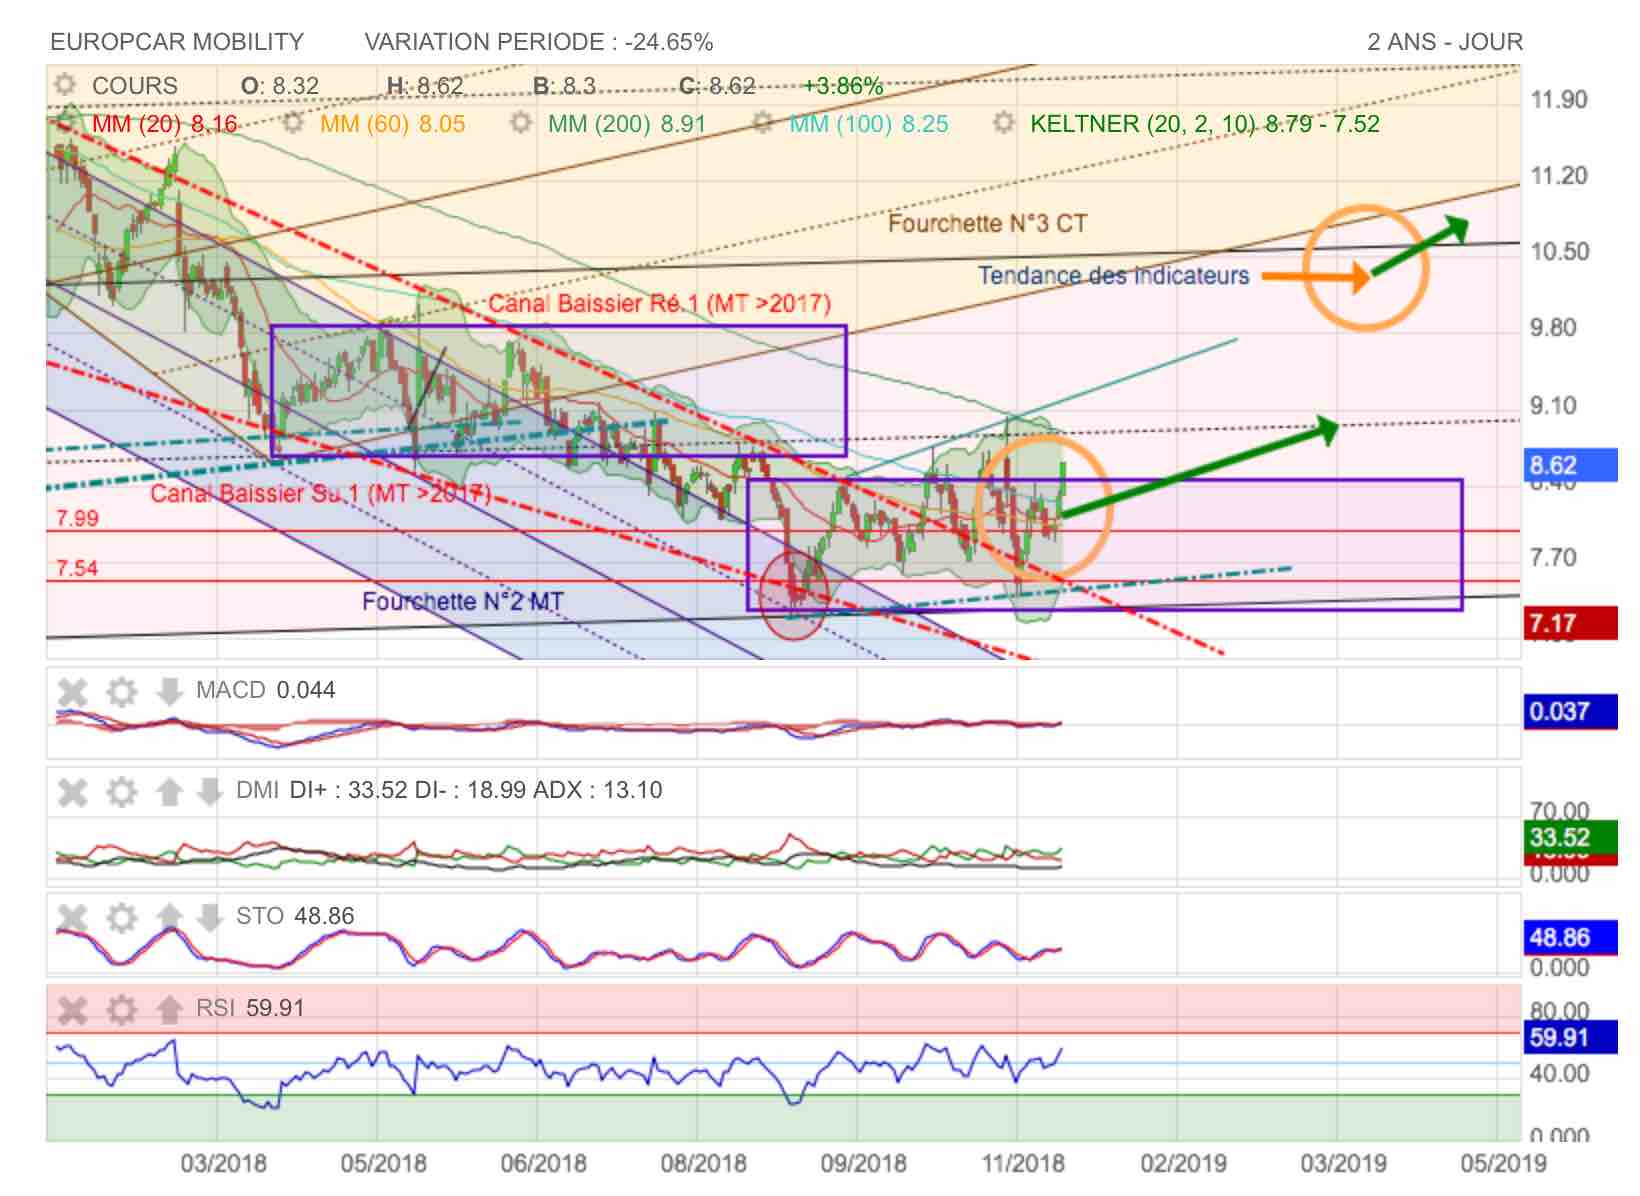Click the 05/2019 date axis label
Viewport: 1640px width, 1196px height.
coord(1503,1164)
